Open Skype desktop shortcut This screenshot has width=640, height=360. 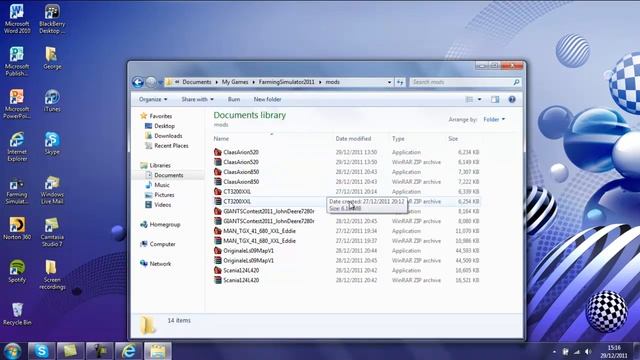point(52,144)
